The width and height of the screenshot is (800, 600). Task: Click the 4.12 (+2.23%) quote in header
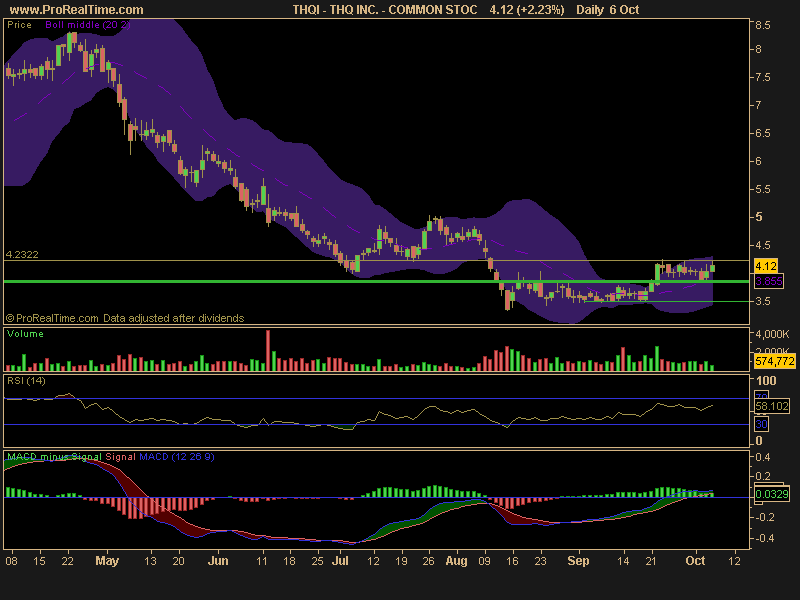coord(527,10)
